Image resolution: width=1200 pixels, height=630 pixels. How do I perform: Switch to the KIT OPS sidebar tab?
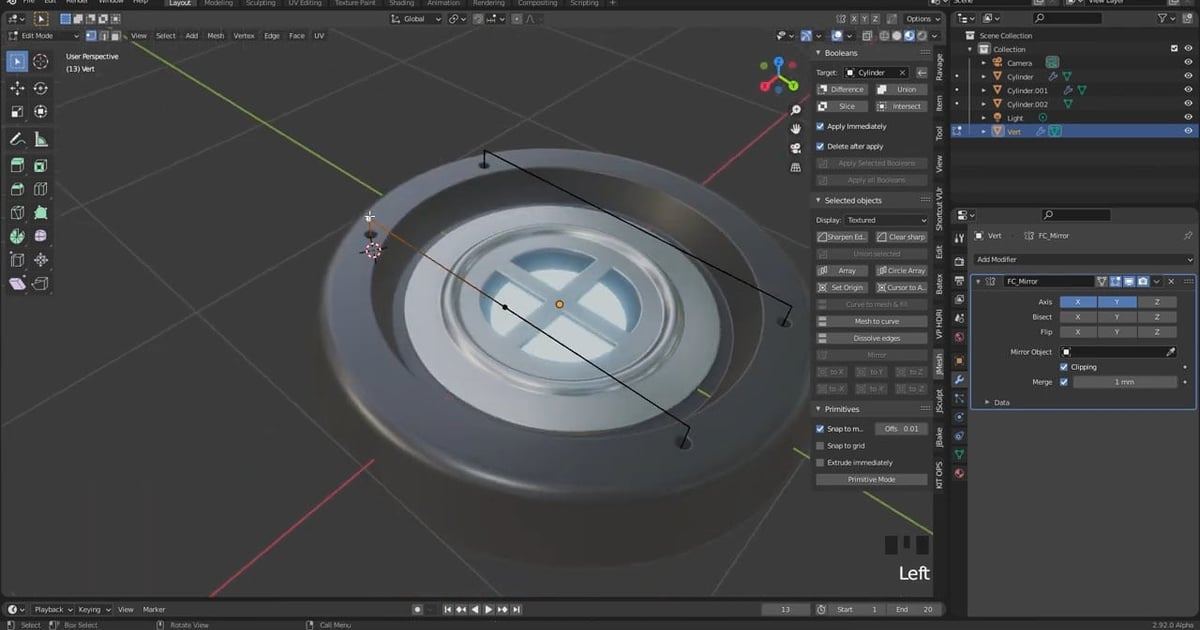point(940,475)
